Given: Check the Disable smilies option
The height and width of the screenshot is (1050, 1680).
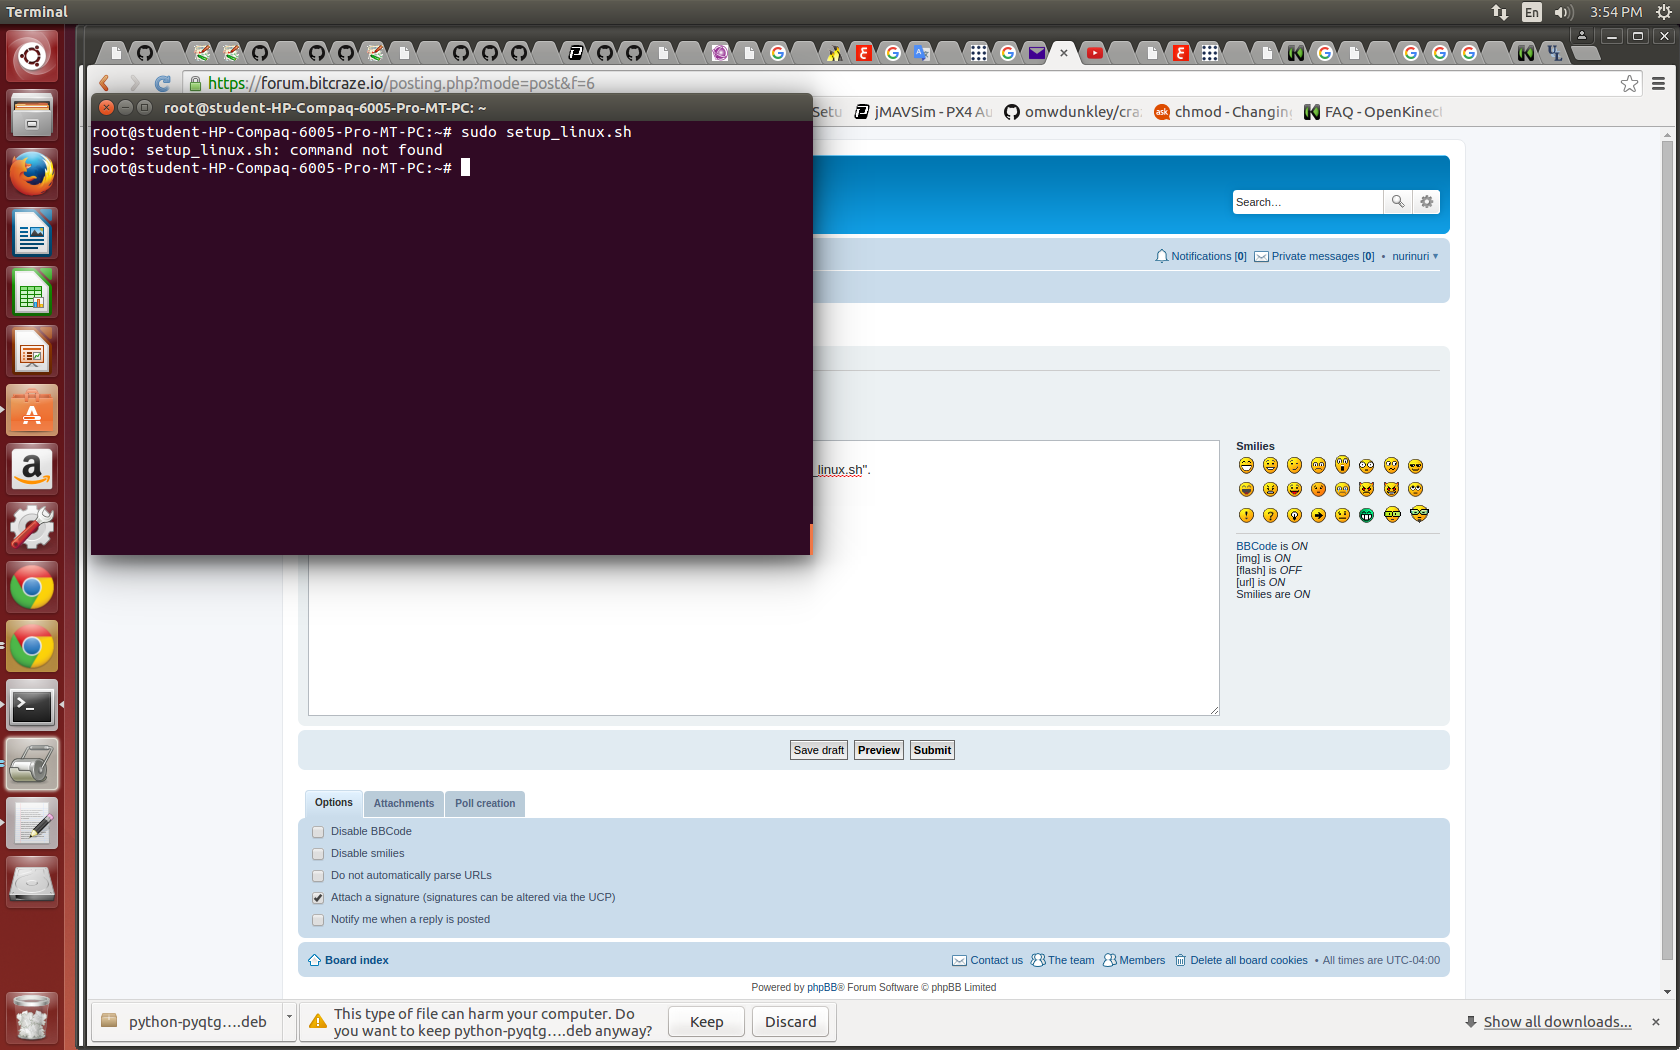Looking at the screenshot, I should [x=318, y=854].
